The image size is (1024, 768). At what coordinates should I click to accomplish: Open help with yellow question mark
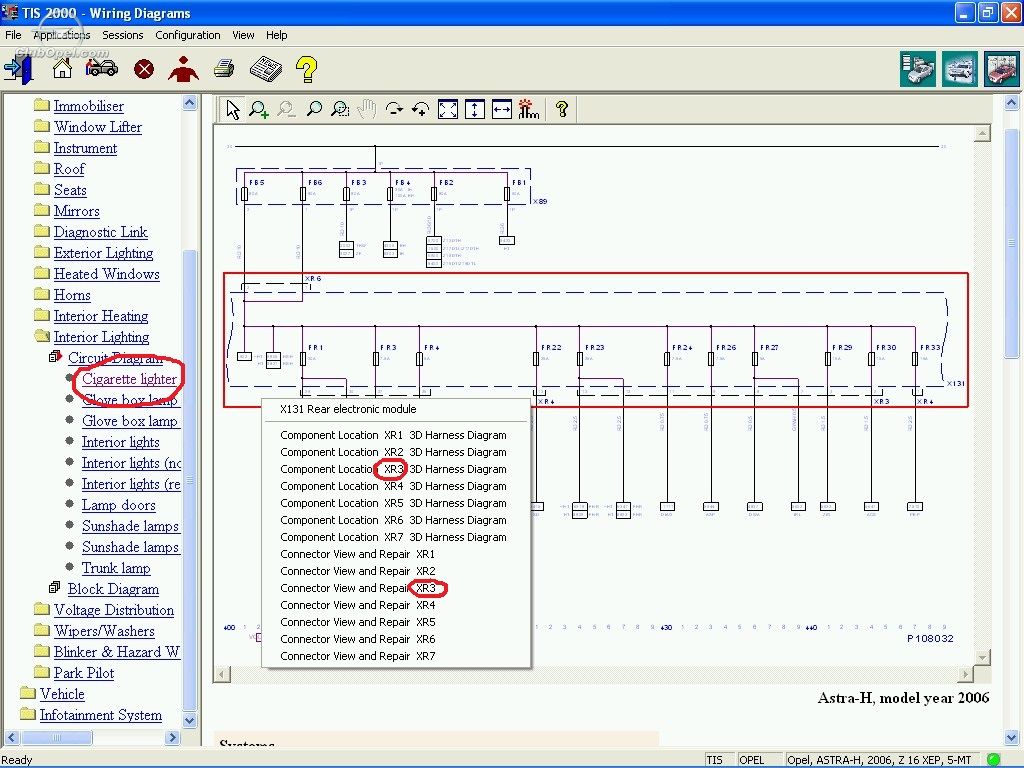(306, 69)
